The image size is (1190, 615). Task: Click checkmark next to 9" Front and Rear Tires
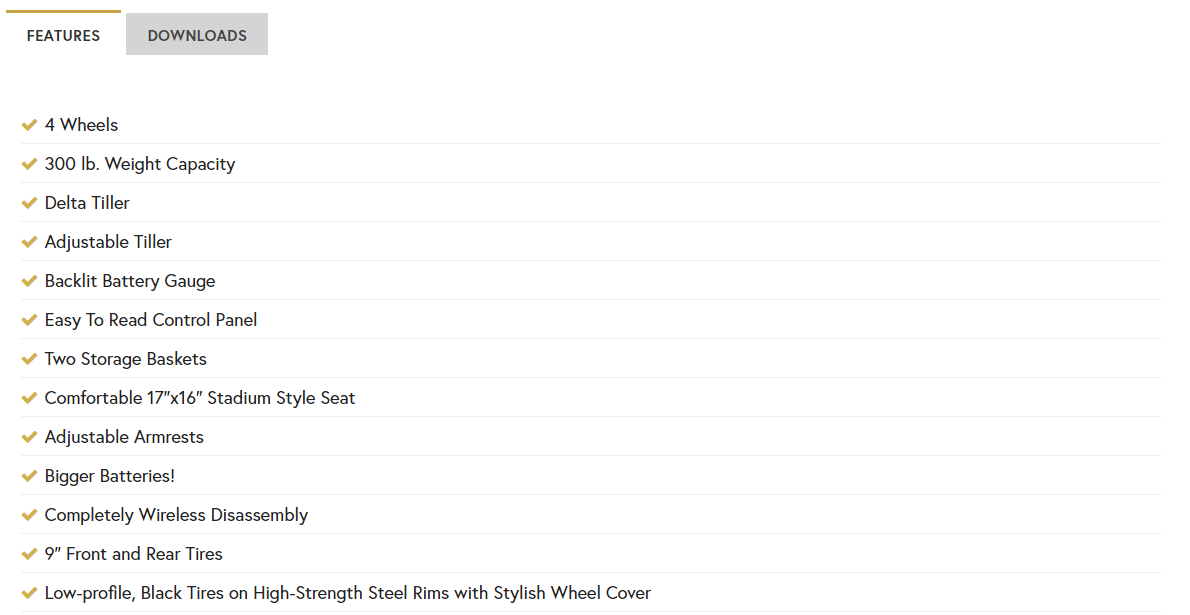29,554
